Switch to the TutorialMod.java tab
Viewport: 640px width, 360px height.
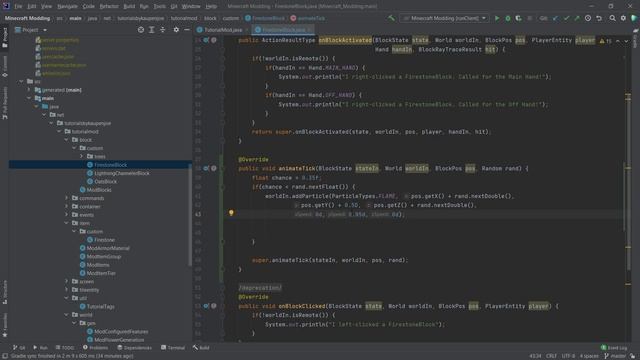(222, 30)
